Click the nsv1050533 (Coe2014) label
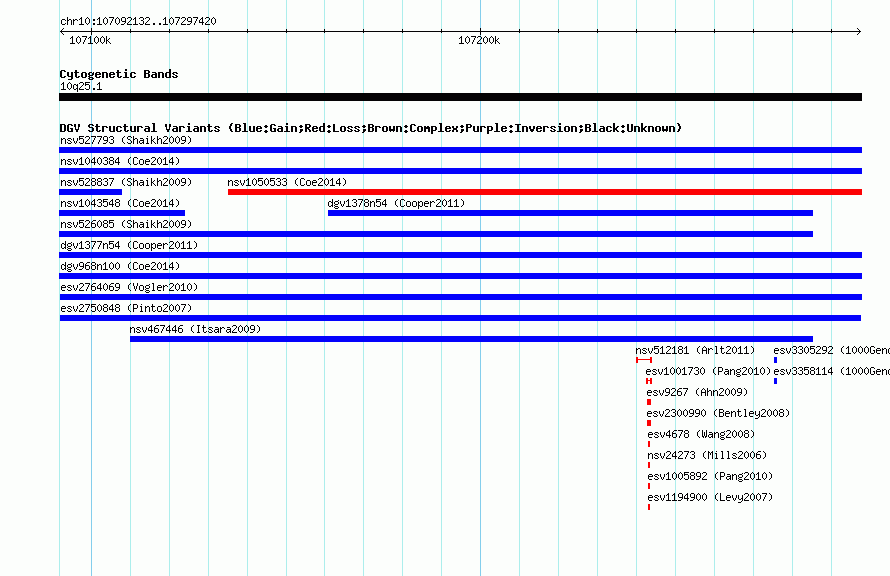 coord(287,182)
